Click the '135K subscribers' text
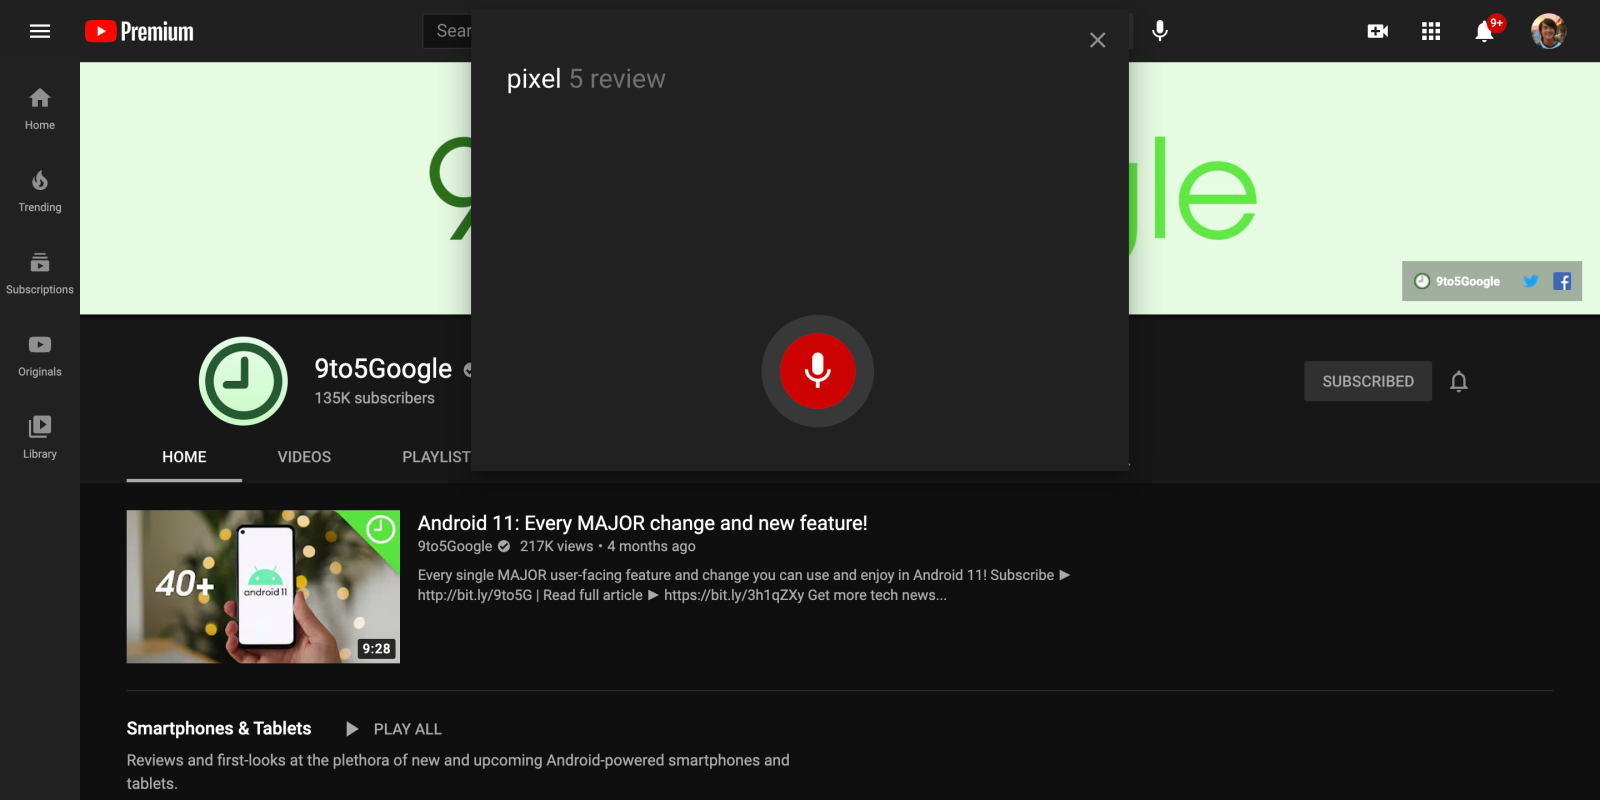Screen dimensions: 1600x800 (x=374, y=398)
